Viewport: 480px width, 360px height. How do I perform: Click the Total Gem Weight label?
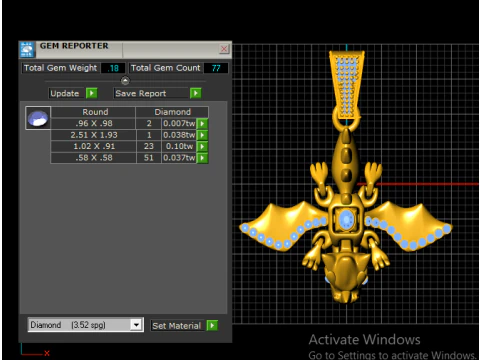tap(60, 68)
